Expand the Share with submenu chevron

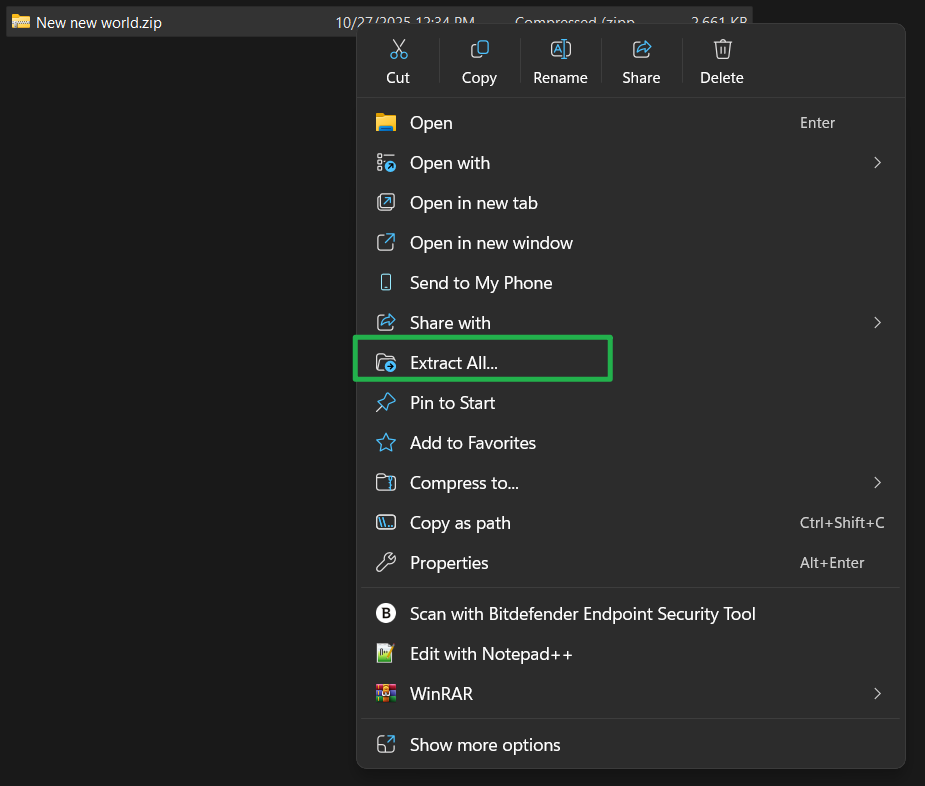877,323
